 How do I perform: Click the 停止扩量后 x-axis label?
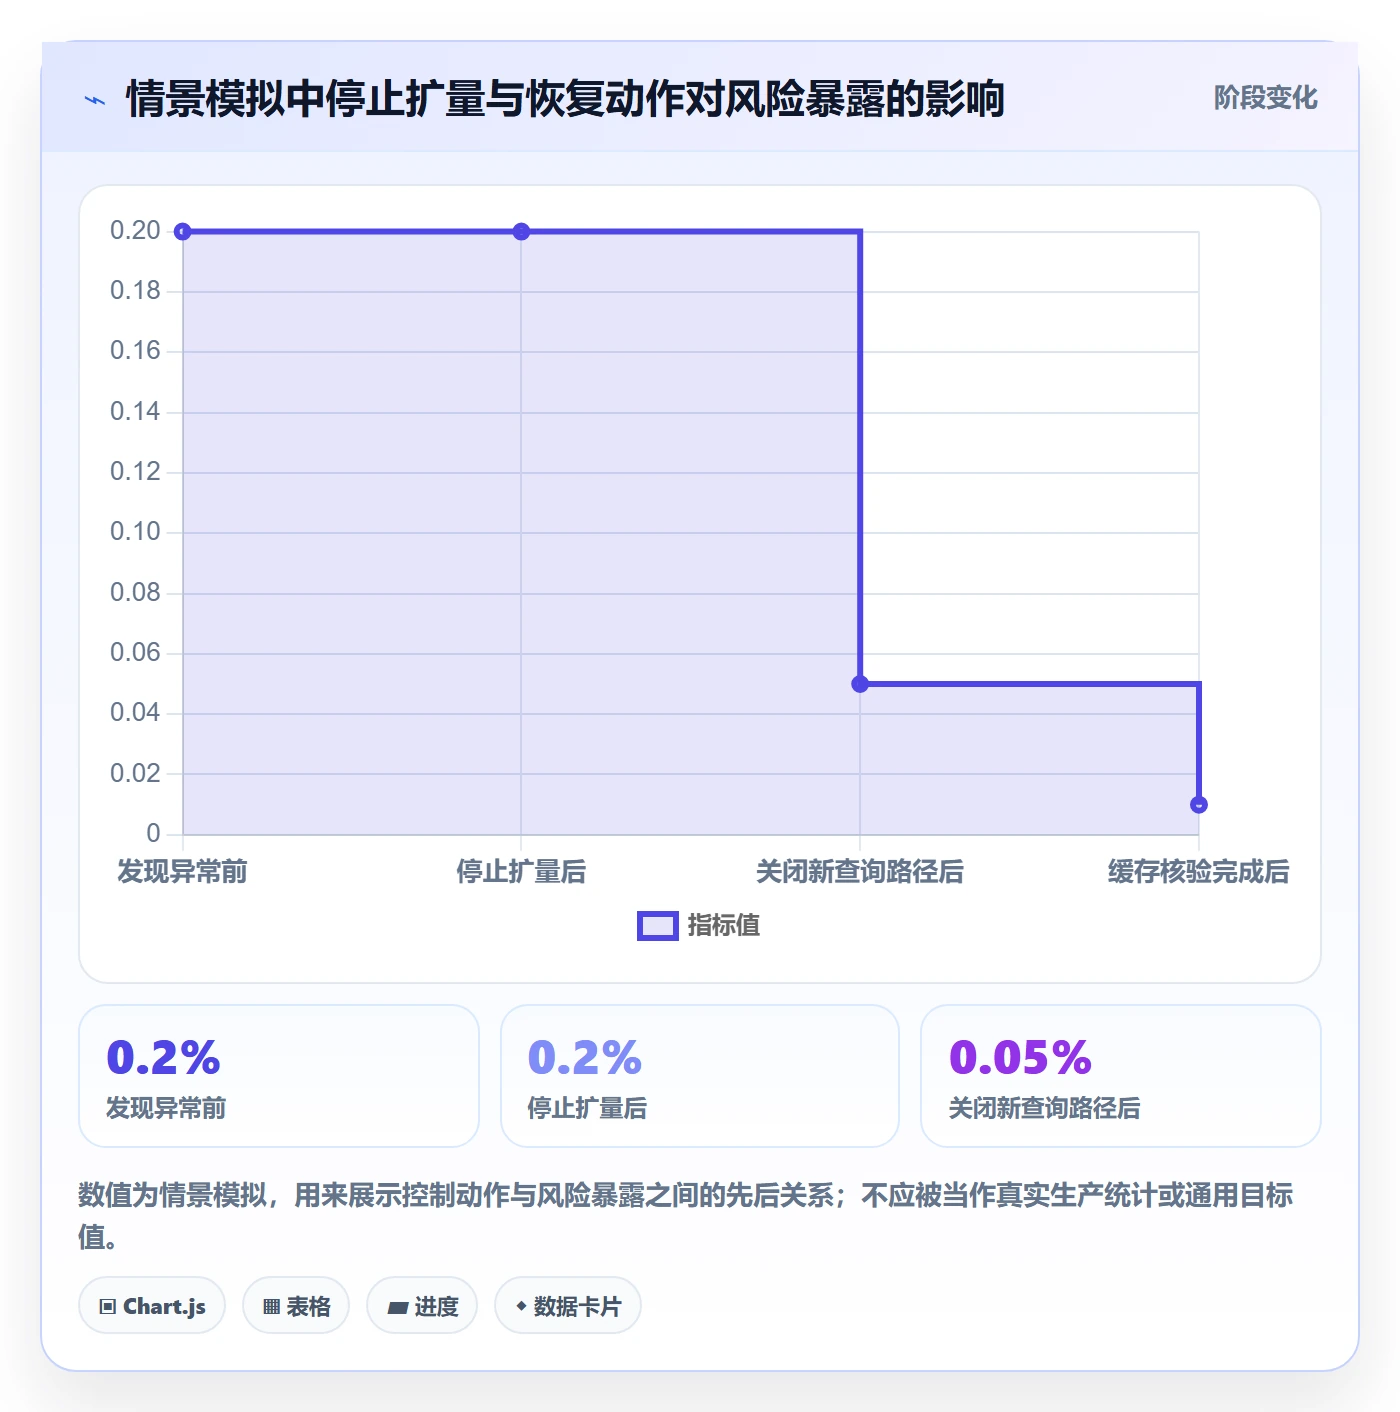click(521, 872)
